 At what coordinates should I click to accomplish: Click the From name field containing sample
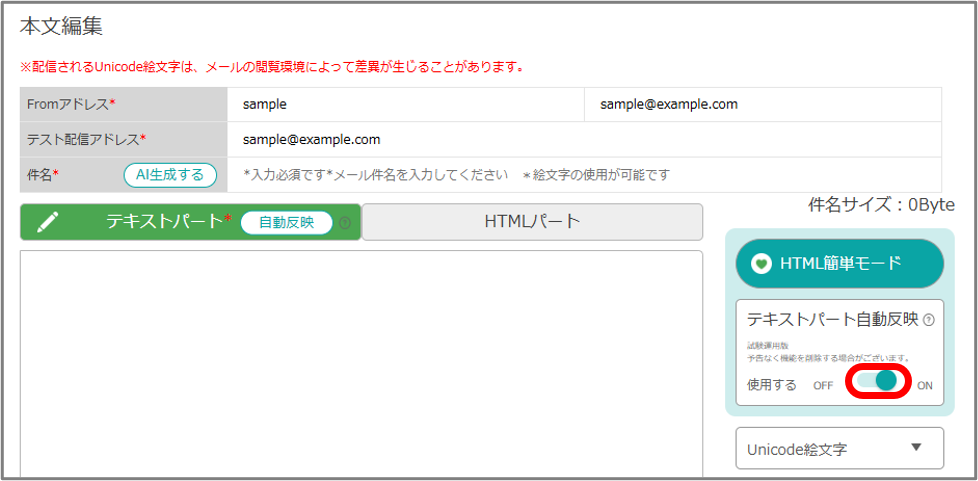coord(406,105)
